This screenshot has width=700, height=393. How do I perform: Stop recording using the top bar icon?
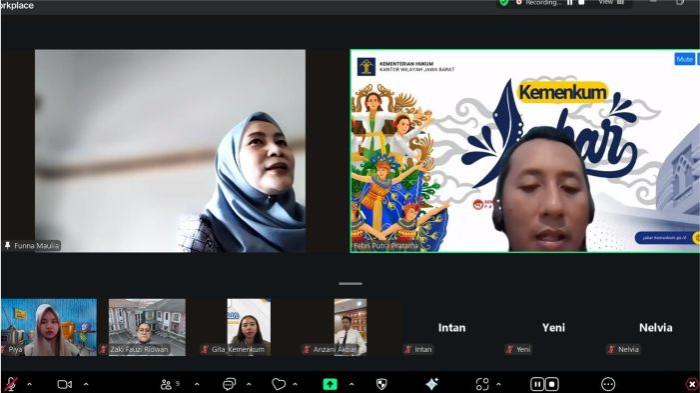coord(581,3)
